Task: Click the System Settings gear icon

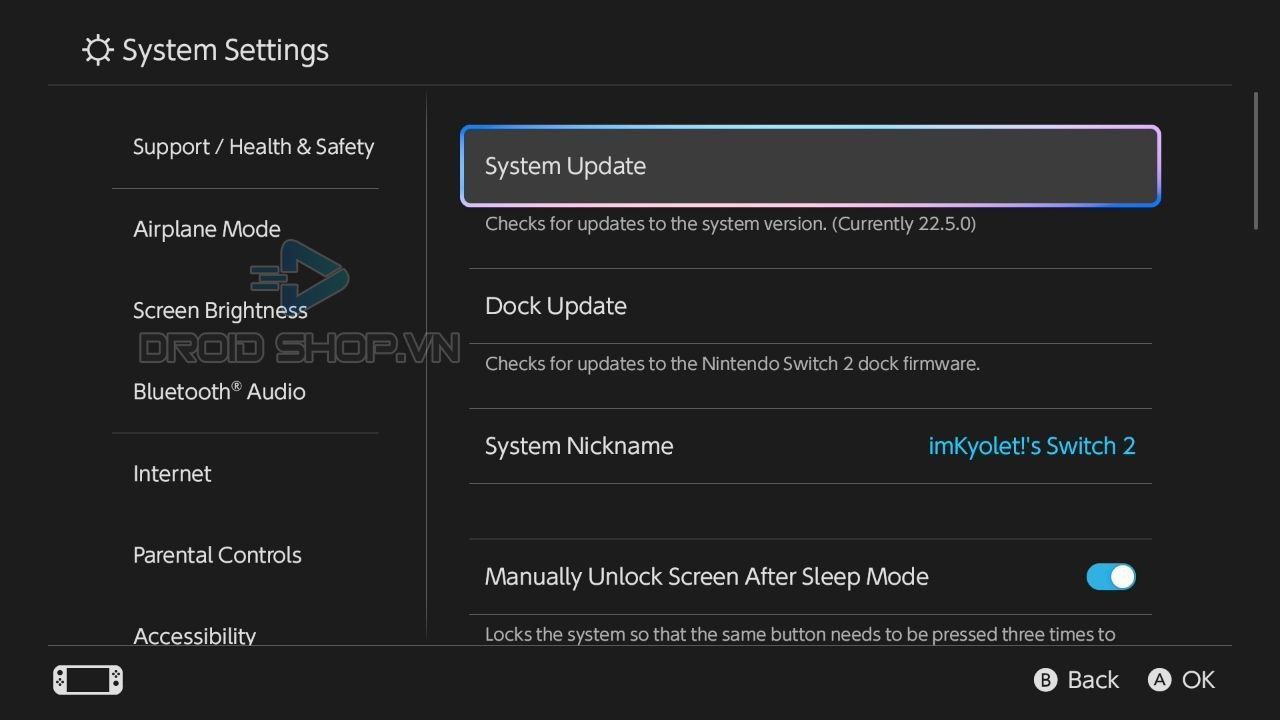Action: tap(97, 50)
